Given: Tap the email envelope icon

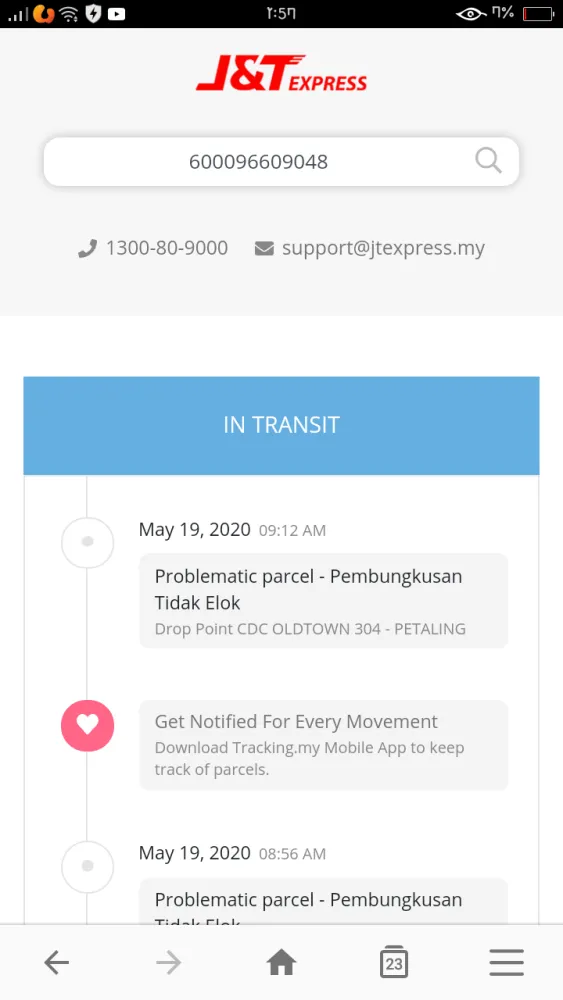Looking at the screenshot, I should 264,248.
